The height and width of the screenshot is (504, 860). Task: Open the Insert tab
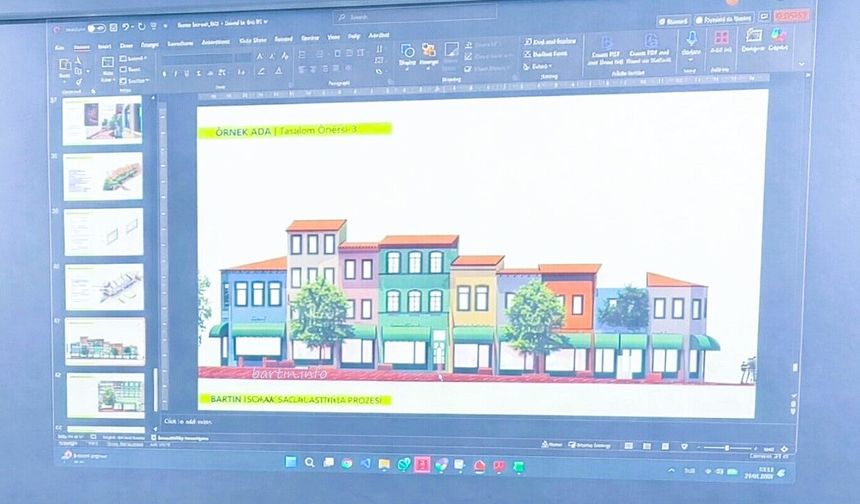click(x=104, y=47)
